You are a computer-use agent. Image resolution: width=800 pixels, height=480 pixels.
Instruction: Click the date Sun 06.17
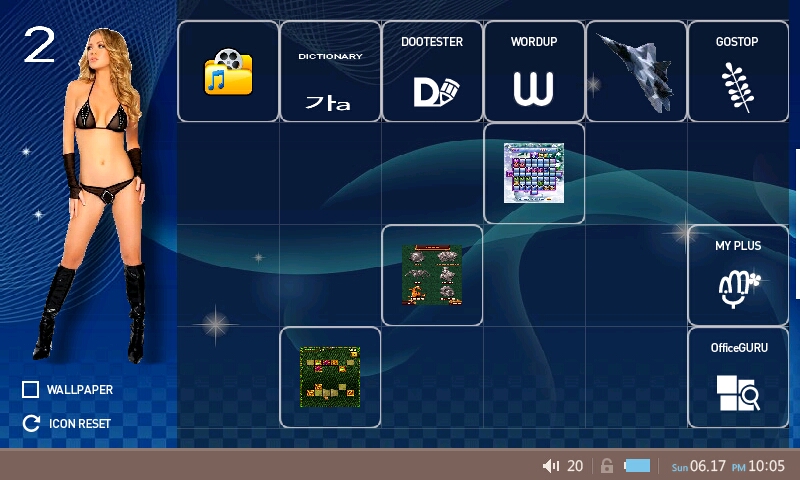698,466
